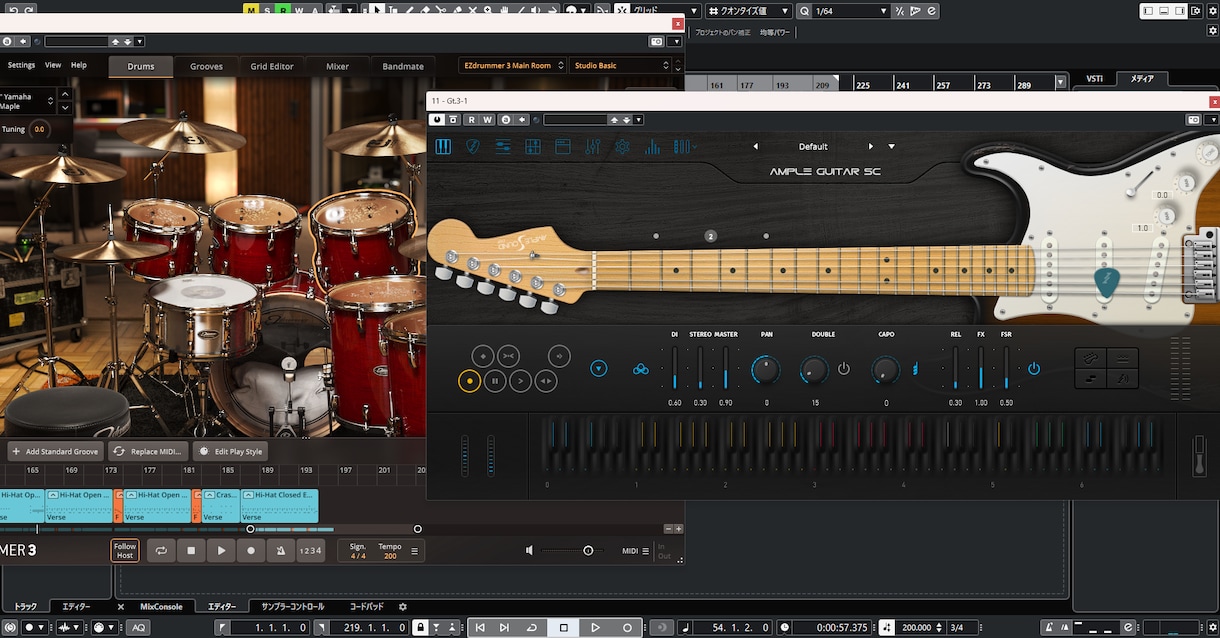Viewport: 1220px width, 638px height.
Task: Open EZdrummer Settings menu
Action: click(x=21, y=65)
